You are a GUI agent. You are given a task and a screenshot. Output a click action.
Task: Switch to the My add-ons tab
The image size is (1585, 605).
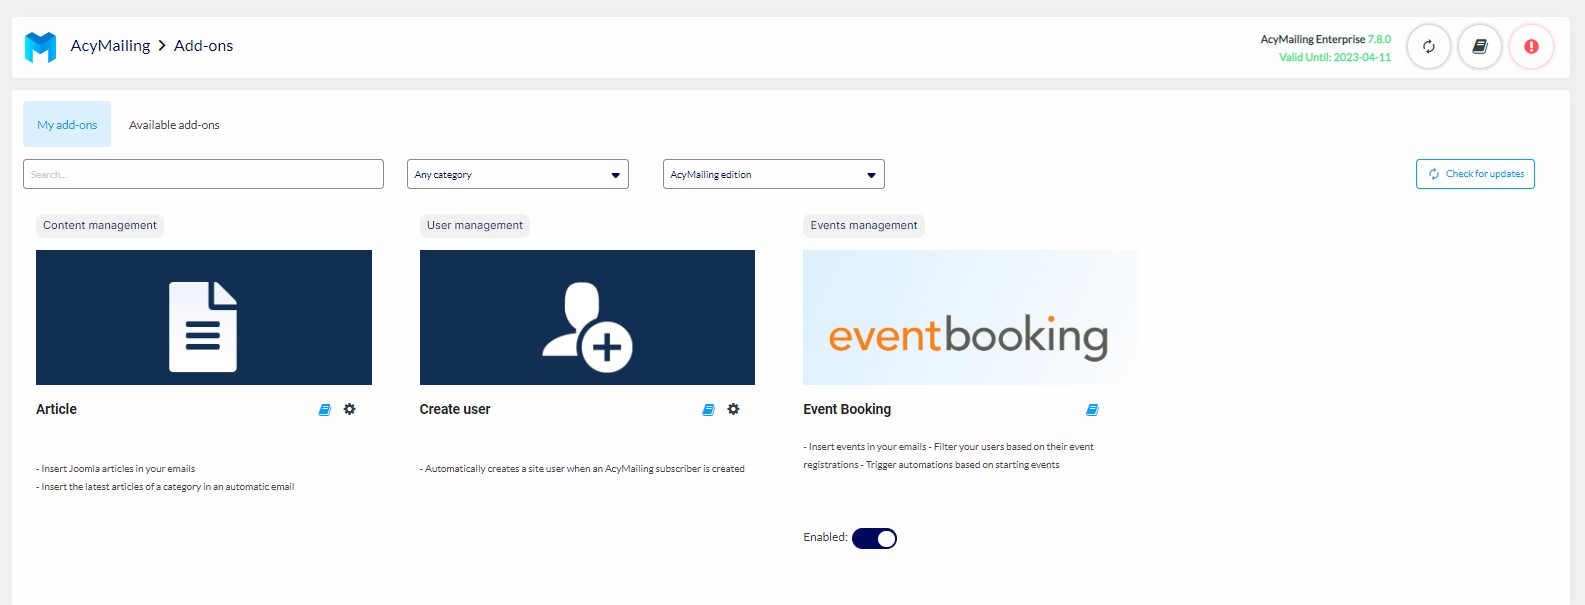click(x=67, y=125)
